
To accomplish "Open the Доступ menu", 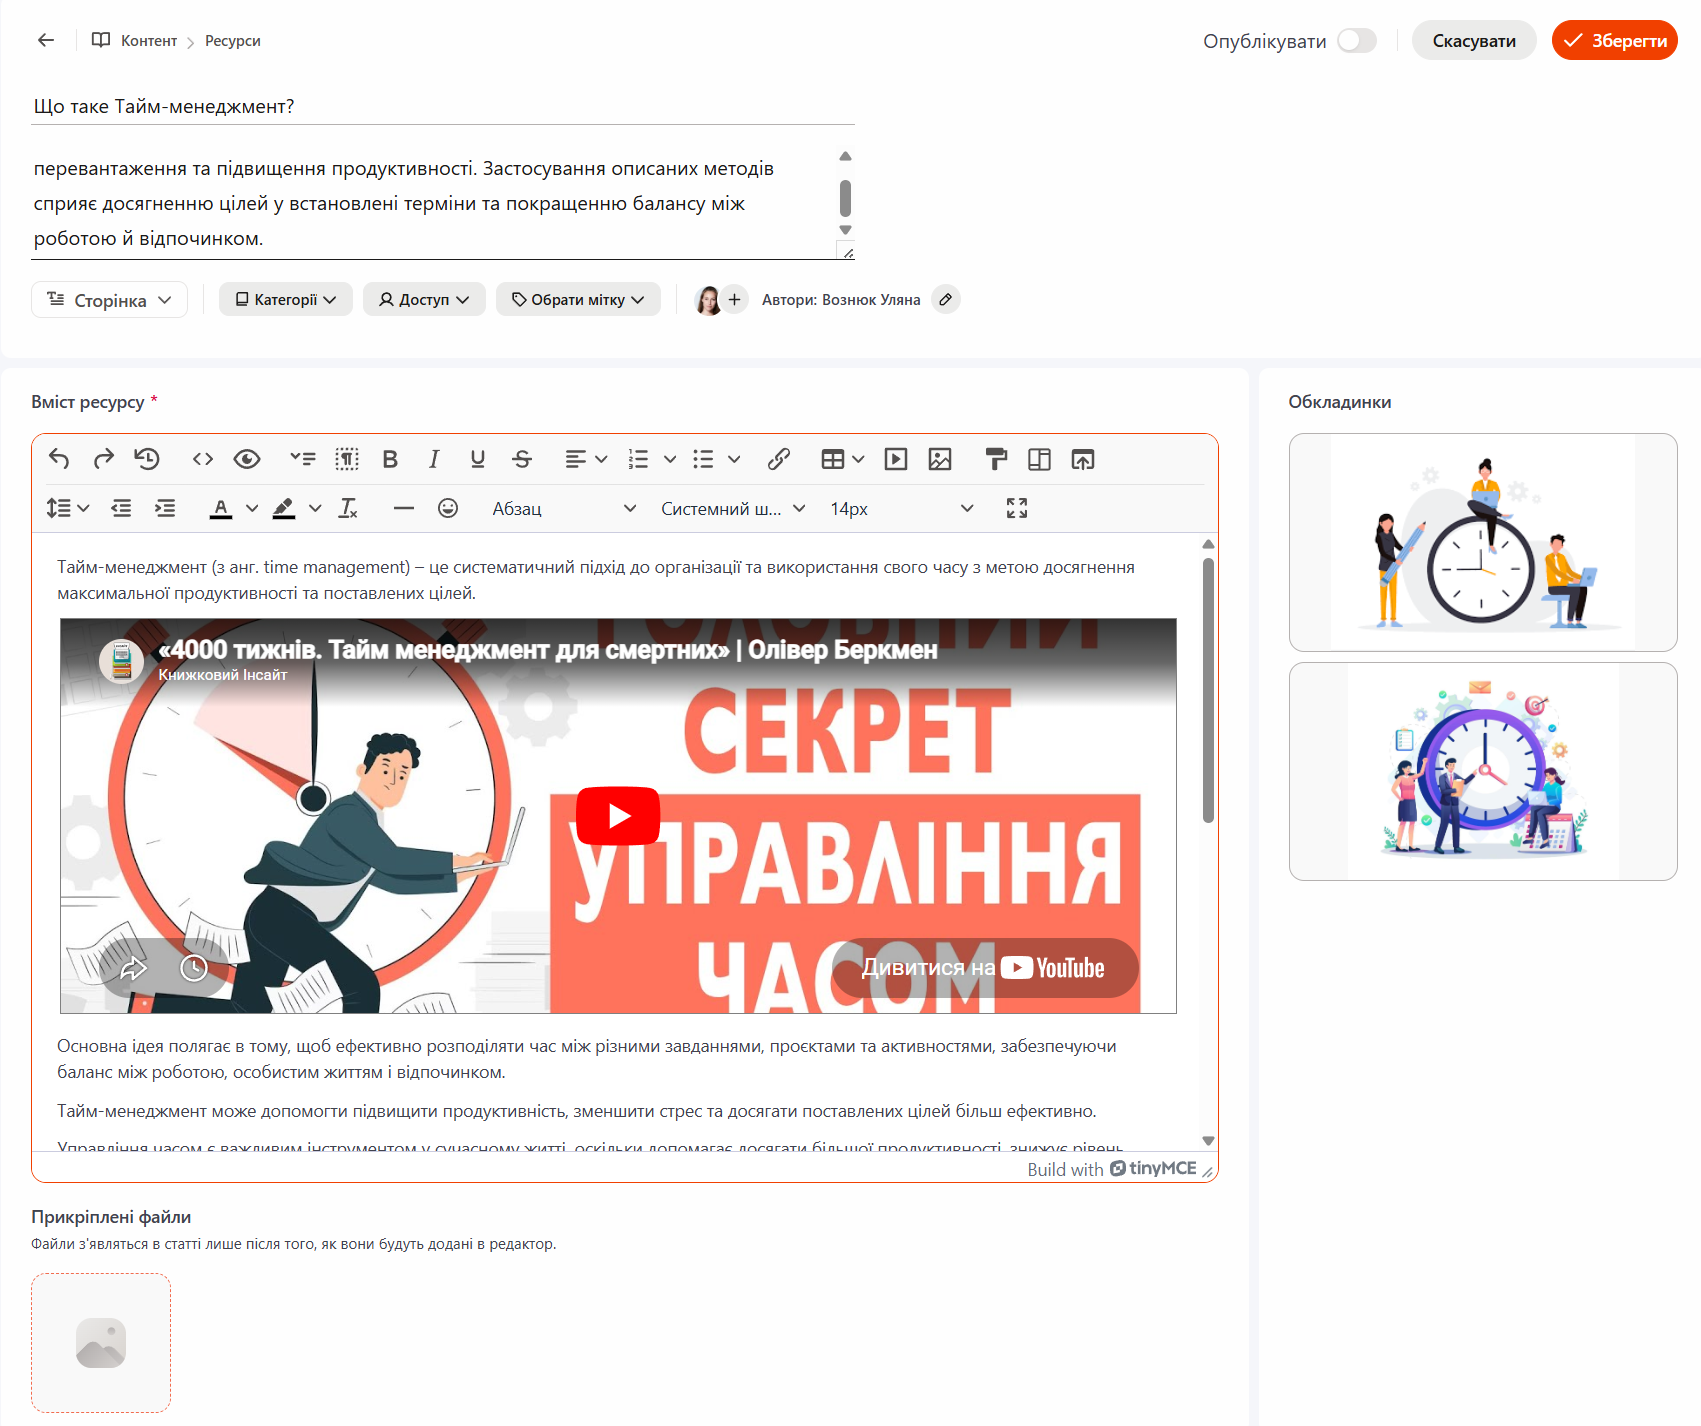I will click(x=424, y=299).
